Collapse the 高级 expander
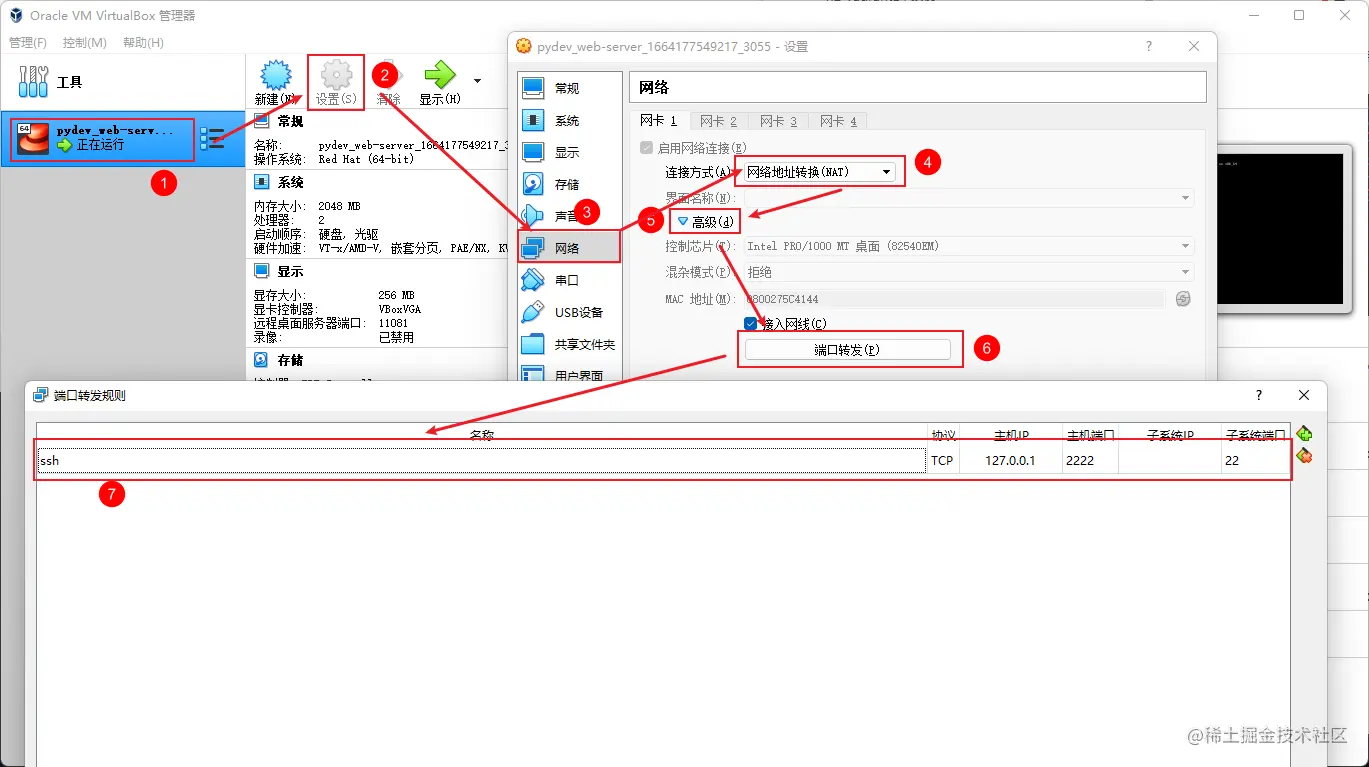Screen dimensions: 1369x767 click(707, 222)
